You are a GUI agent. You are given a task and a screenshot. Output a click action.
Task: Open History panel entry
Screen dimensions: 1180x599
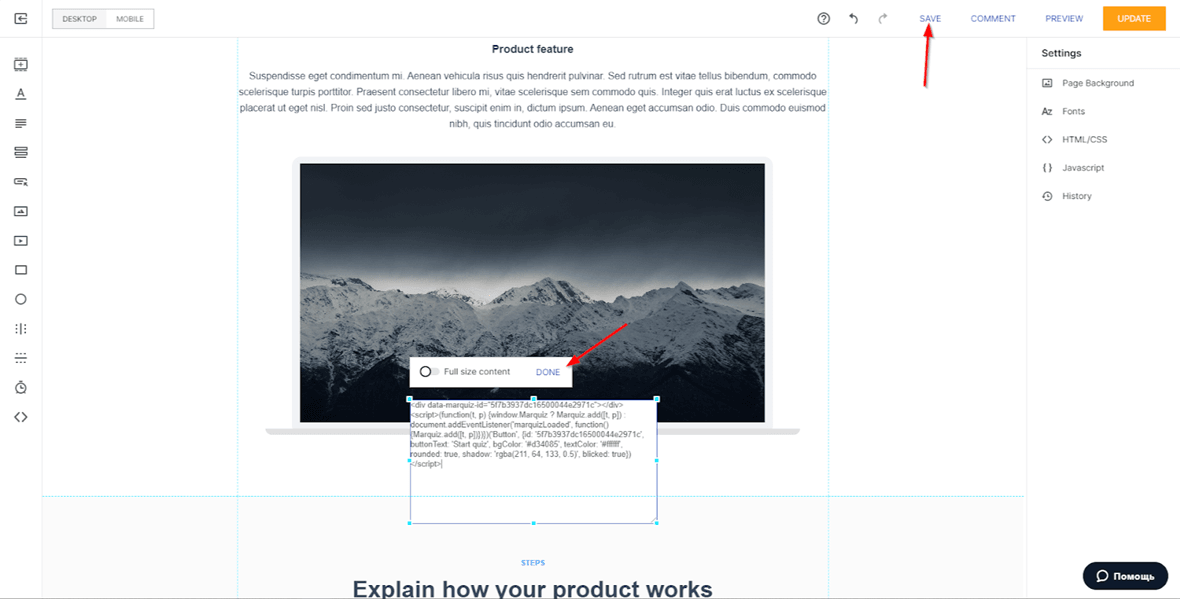tap(1076, 196)
